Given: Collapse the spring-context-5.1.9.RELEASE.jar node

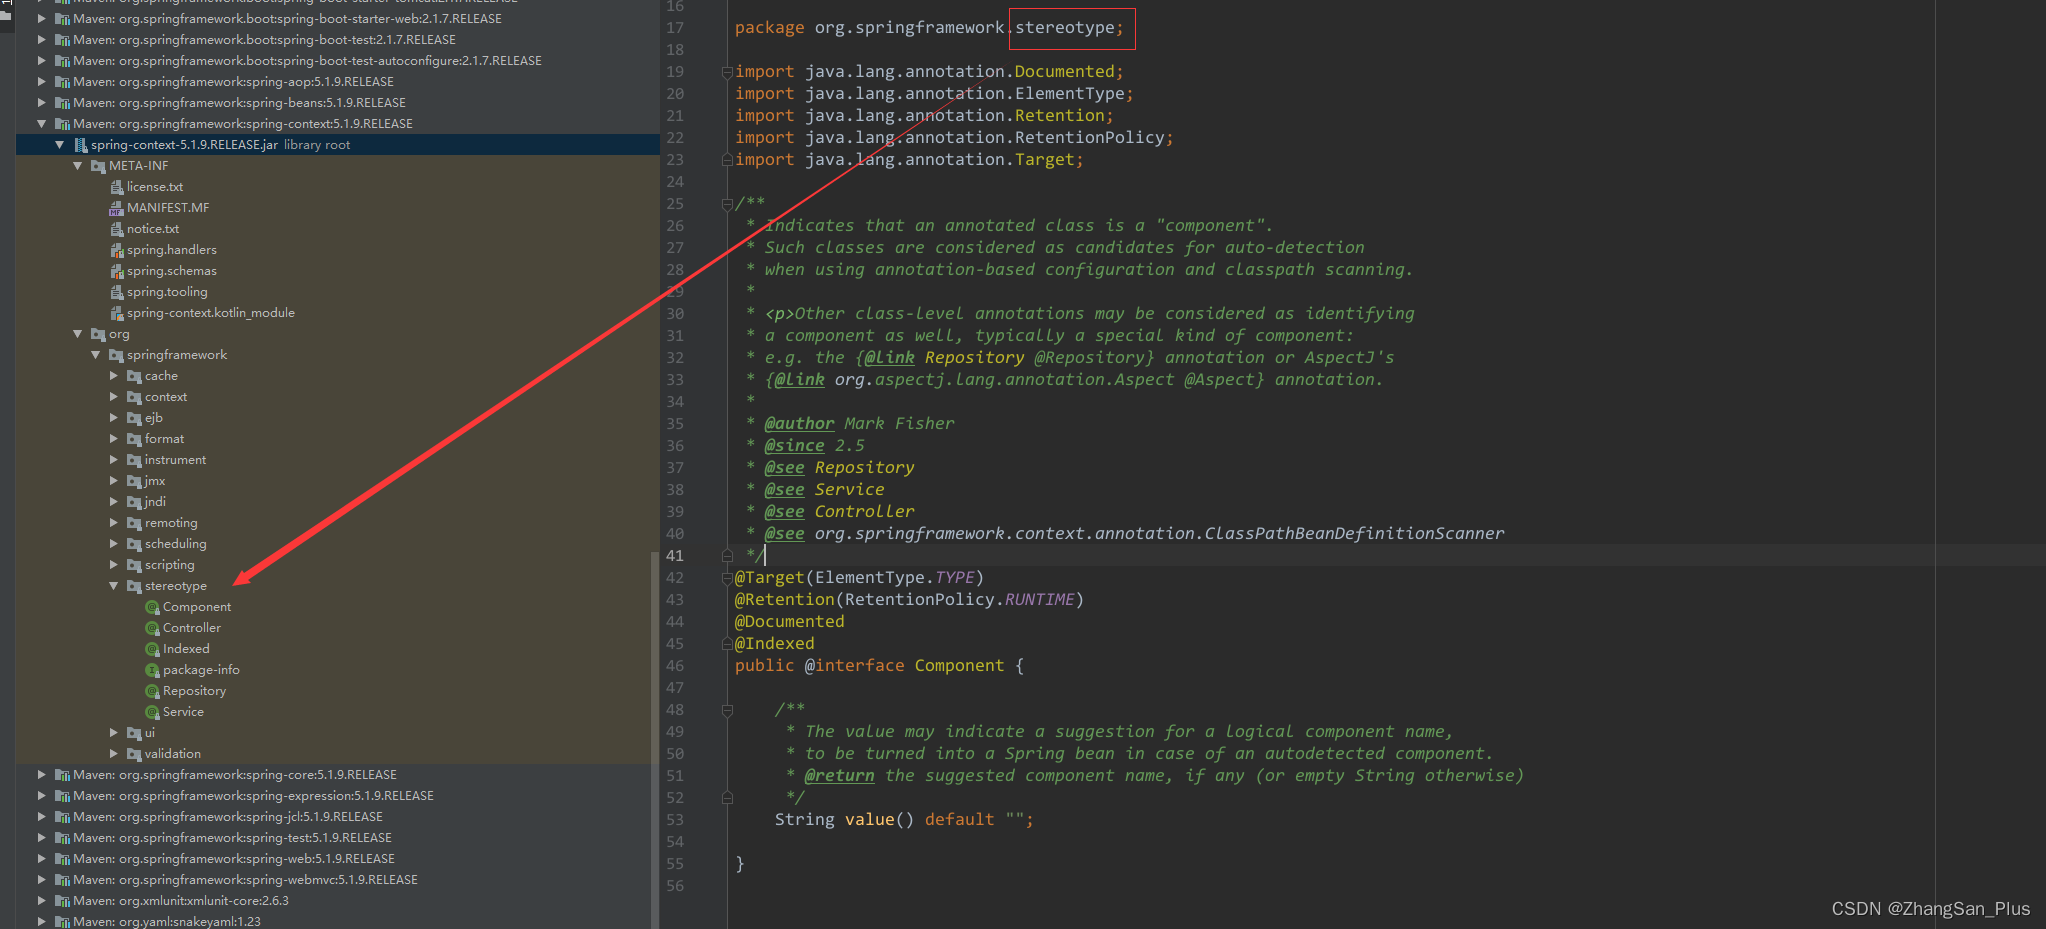Looking at the screenshot, I should point(59,145).
